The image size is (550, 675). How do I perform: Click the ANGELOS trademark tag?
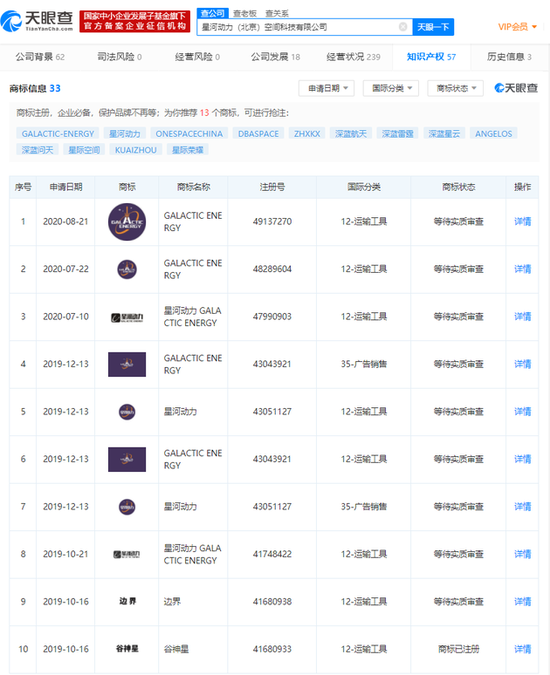[494, 134]
